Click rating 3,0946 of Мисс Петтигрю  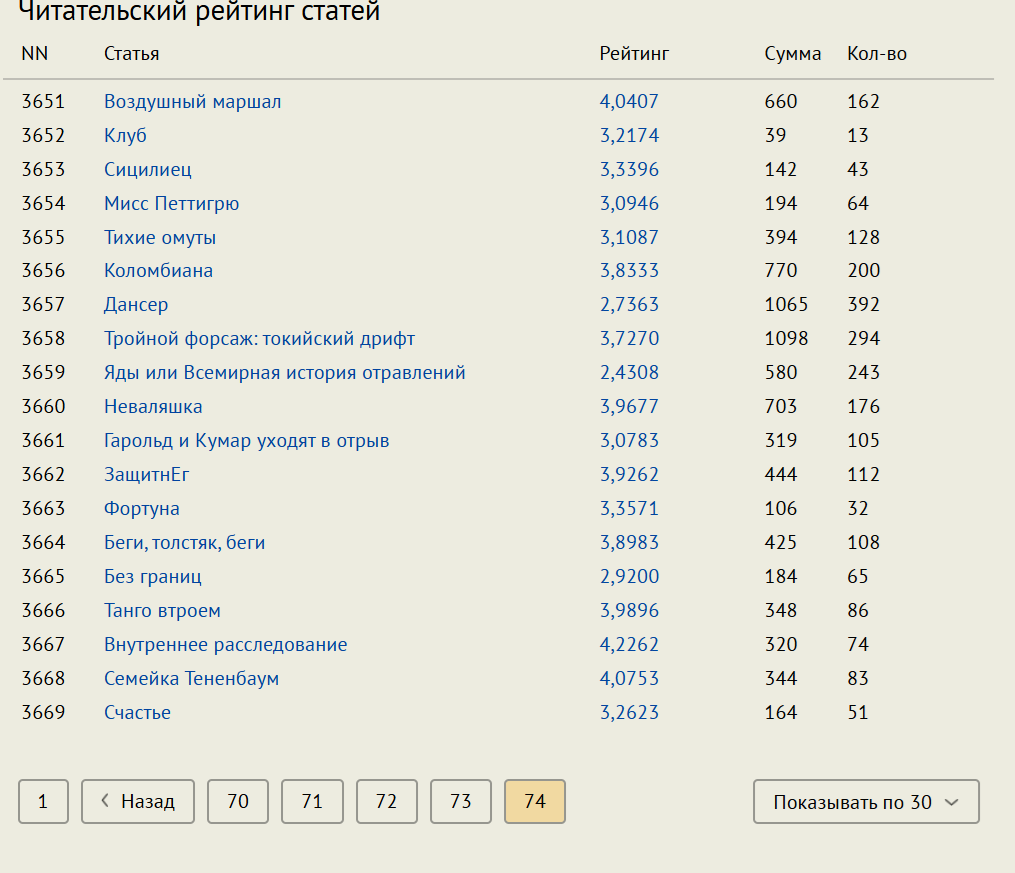point(629,203)
